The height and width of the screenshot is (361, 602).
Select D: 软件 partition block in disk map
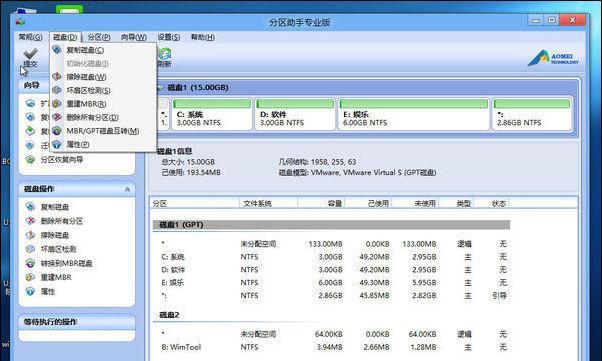(295, 114)
